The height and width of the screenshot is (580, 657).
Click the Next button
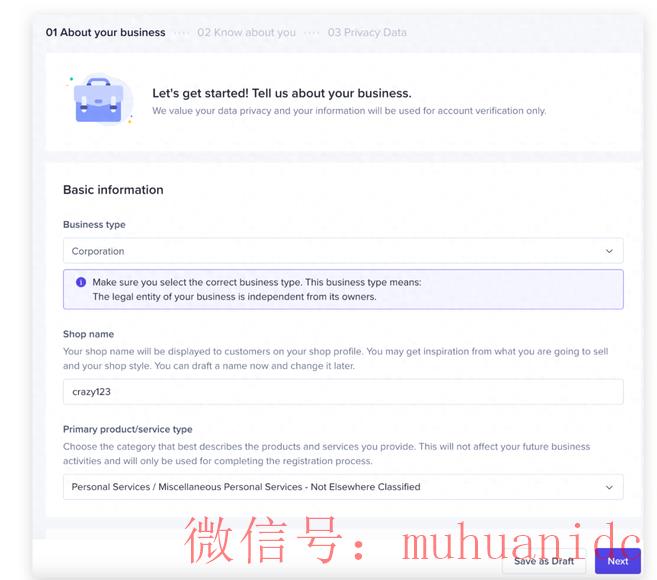point(618,561)
